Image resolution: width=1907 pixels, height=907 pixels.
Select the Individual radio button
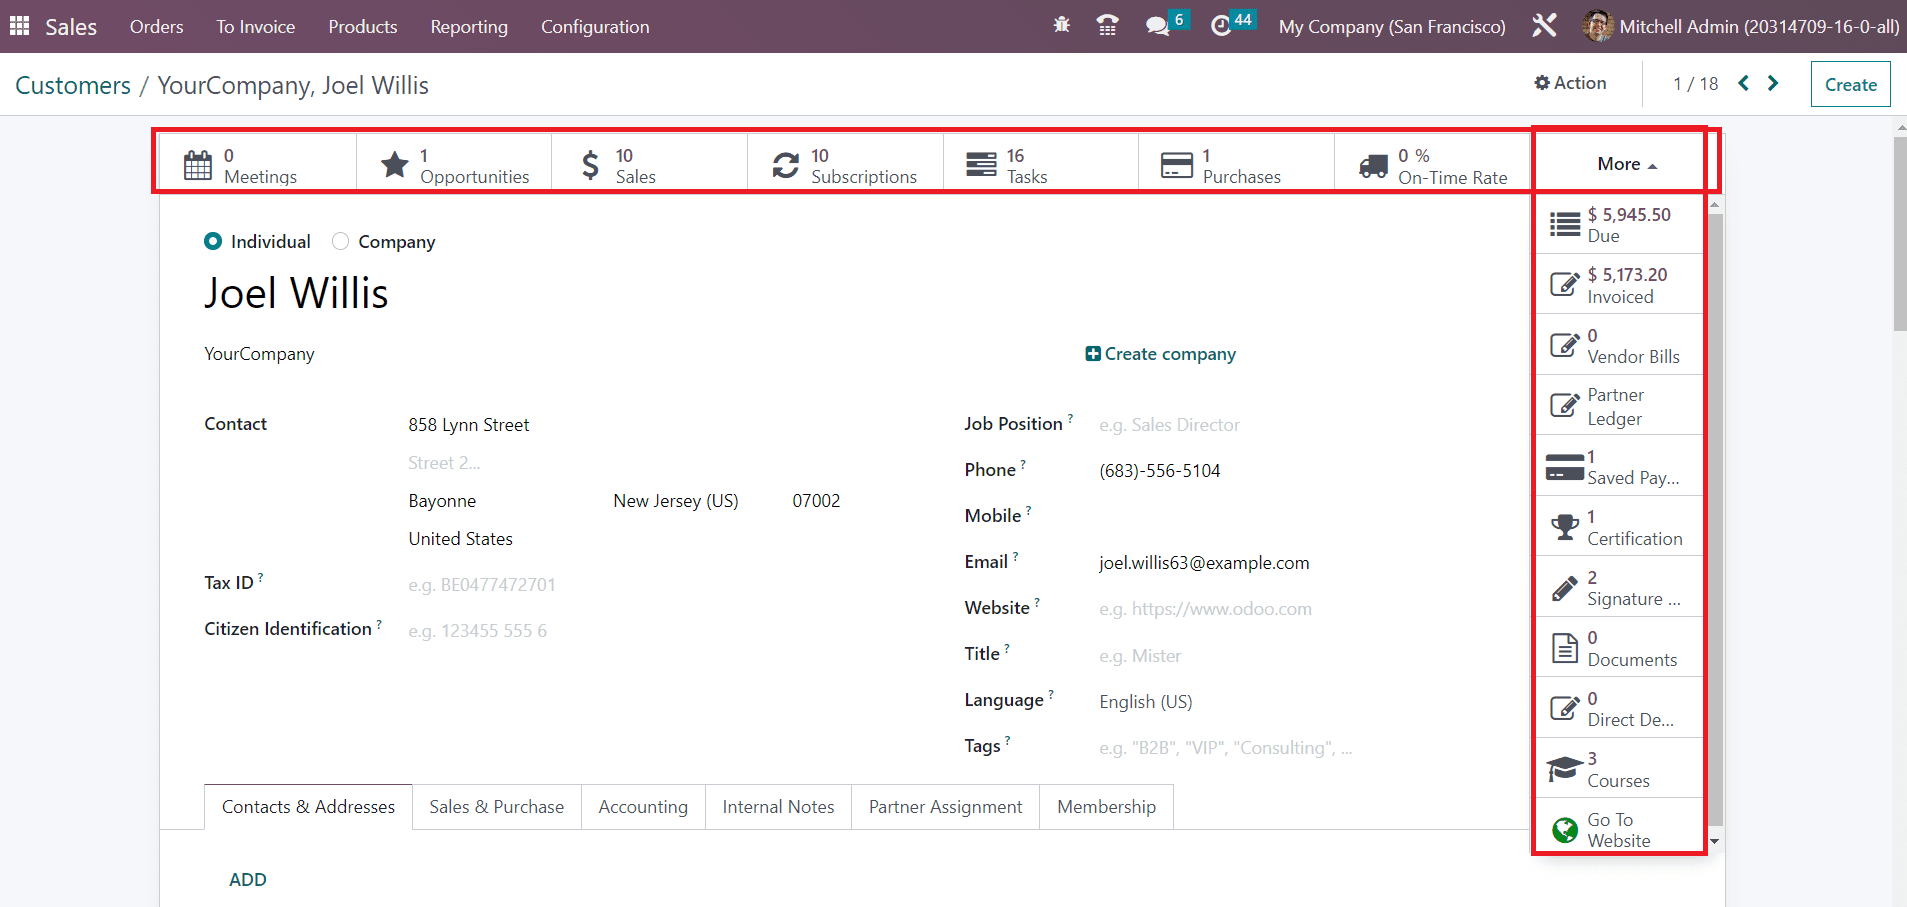[213, 241]
